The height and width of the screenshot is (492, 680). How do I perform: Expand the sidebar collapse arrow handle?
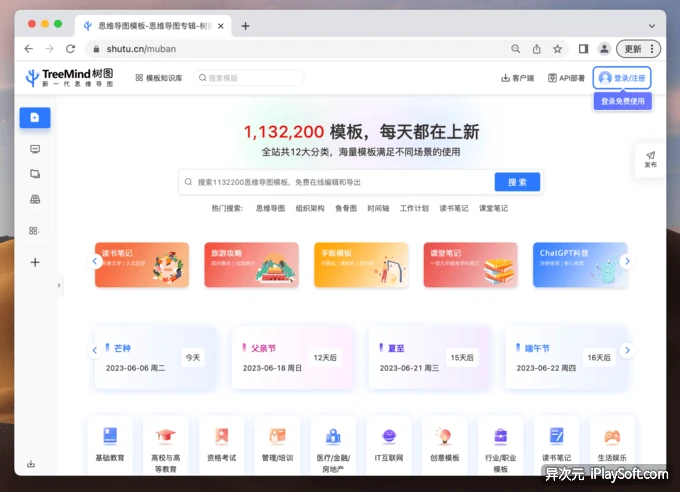tap(59, 285)
